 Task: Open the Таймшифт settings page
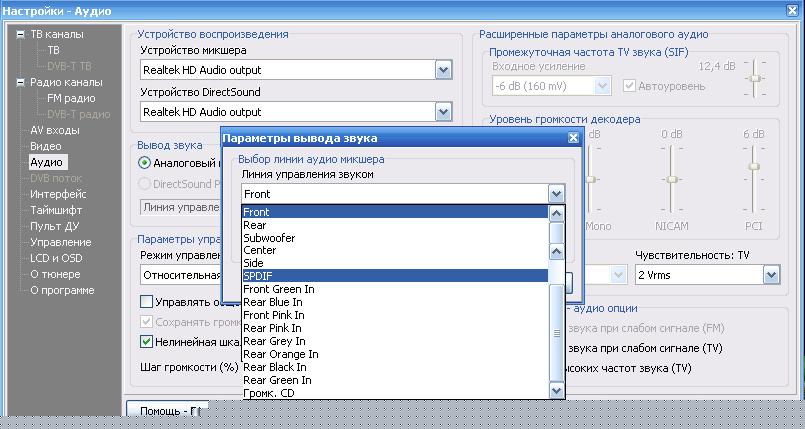[x=57, y=210]
